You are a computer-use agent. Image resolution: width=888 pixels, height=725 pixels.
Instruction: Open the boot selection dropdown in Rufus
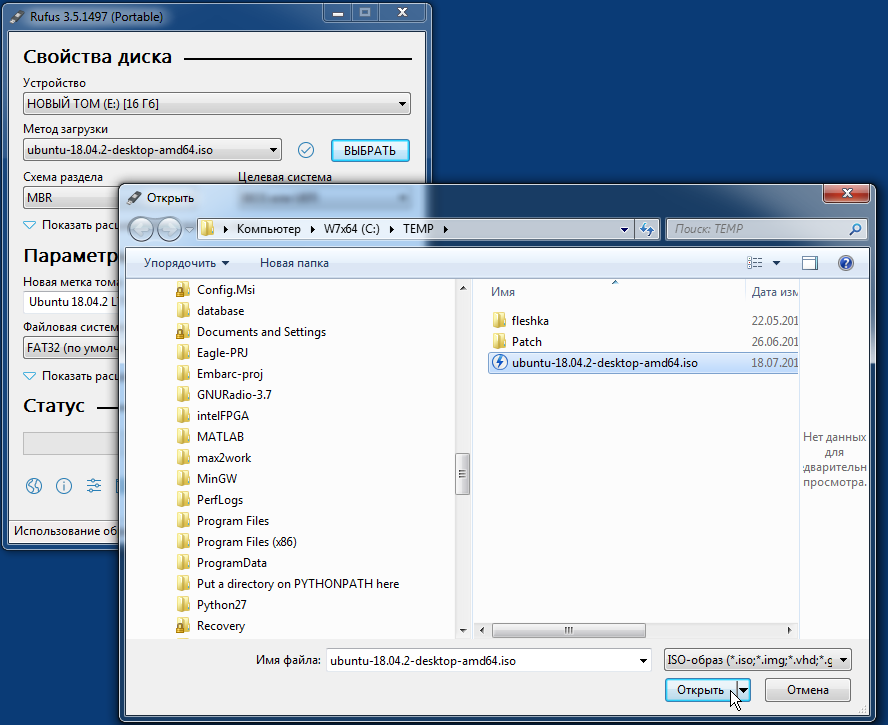(x=152, y=150)
